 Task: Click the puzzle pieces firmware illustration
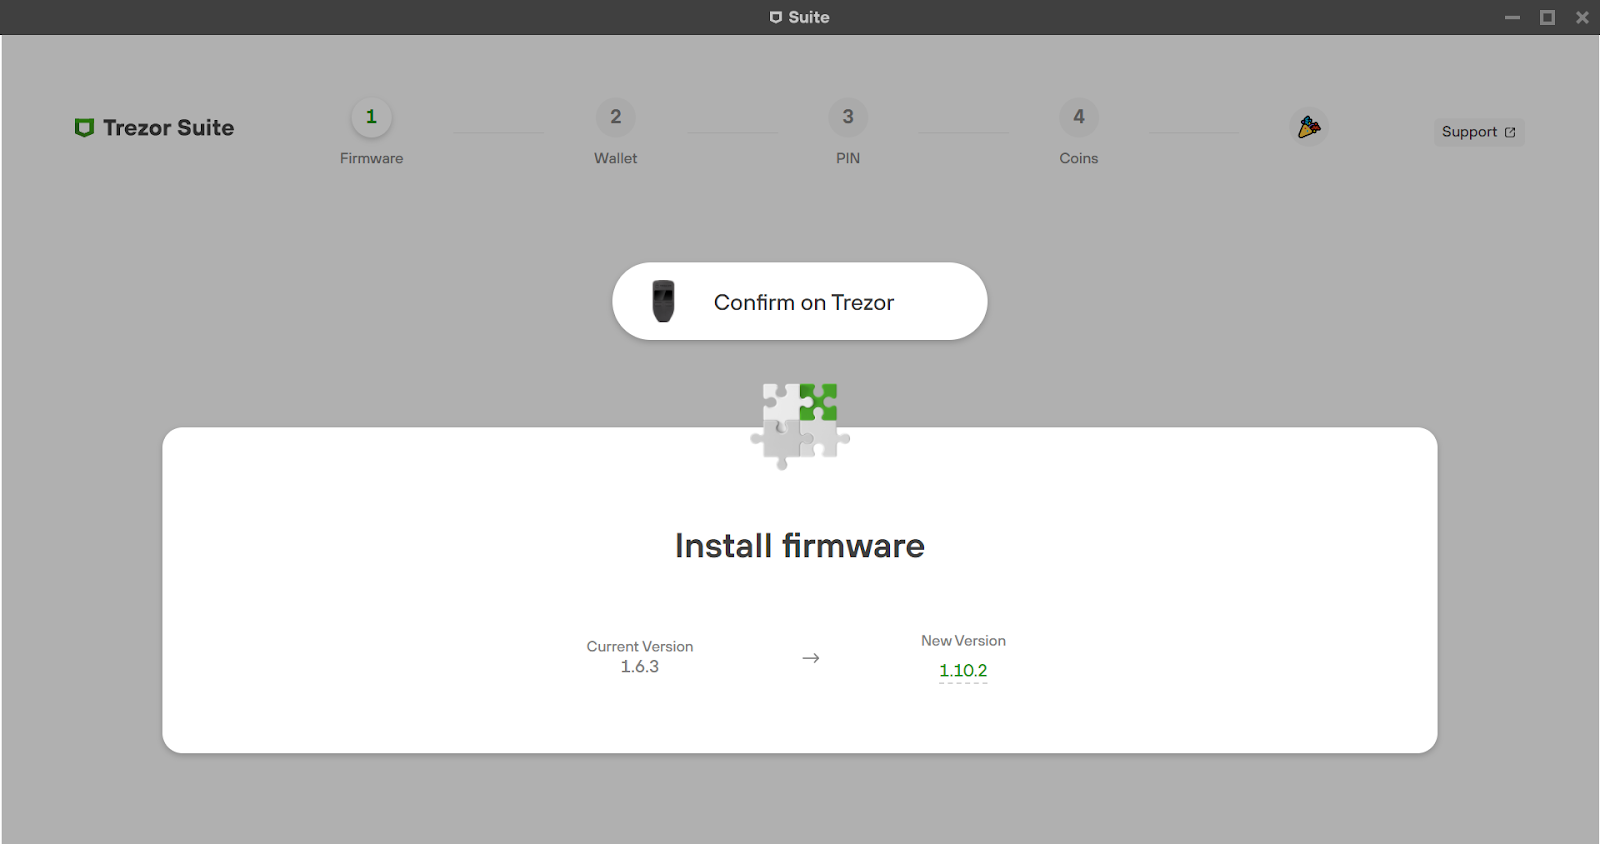pyautogui.click(x=800, y=426)
